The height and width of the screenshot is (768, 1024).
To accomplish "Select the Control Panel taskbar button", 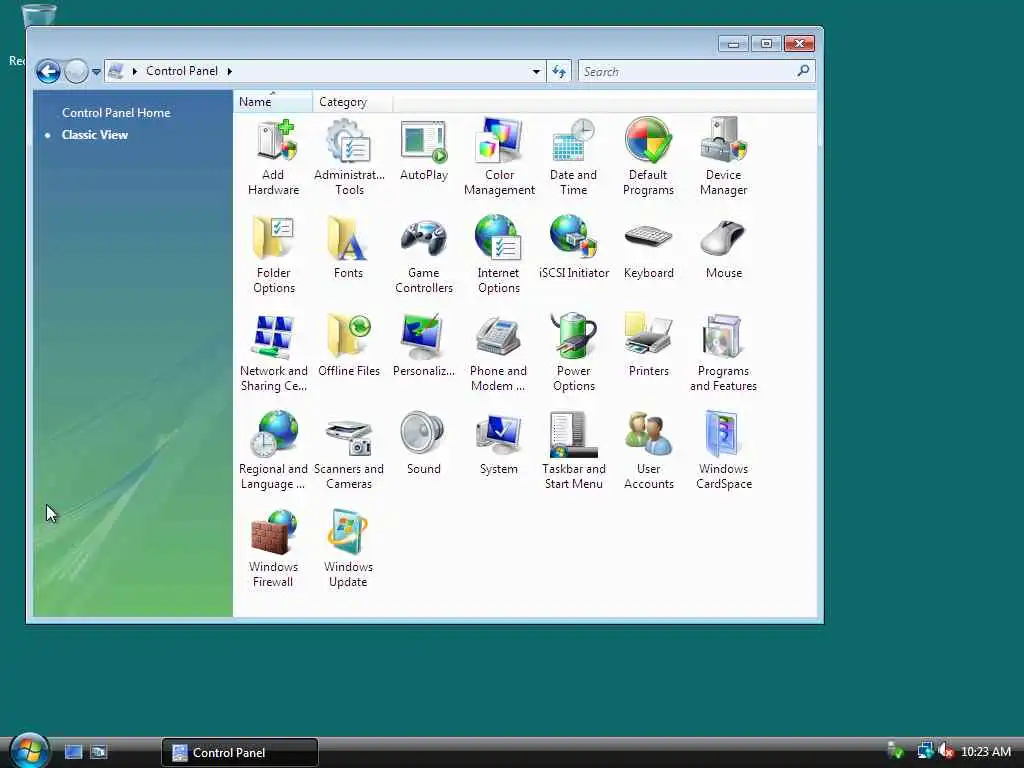I will tap(240, 752).
